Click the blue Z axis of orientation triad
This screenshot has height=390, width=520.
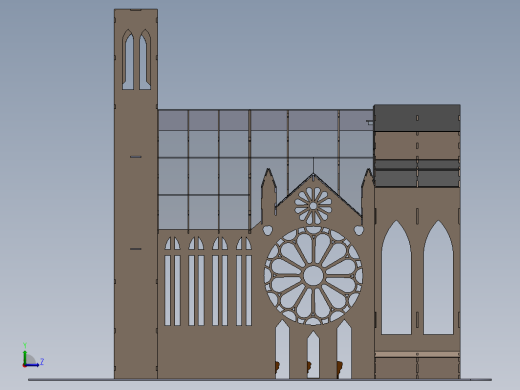point(33,365)
